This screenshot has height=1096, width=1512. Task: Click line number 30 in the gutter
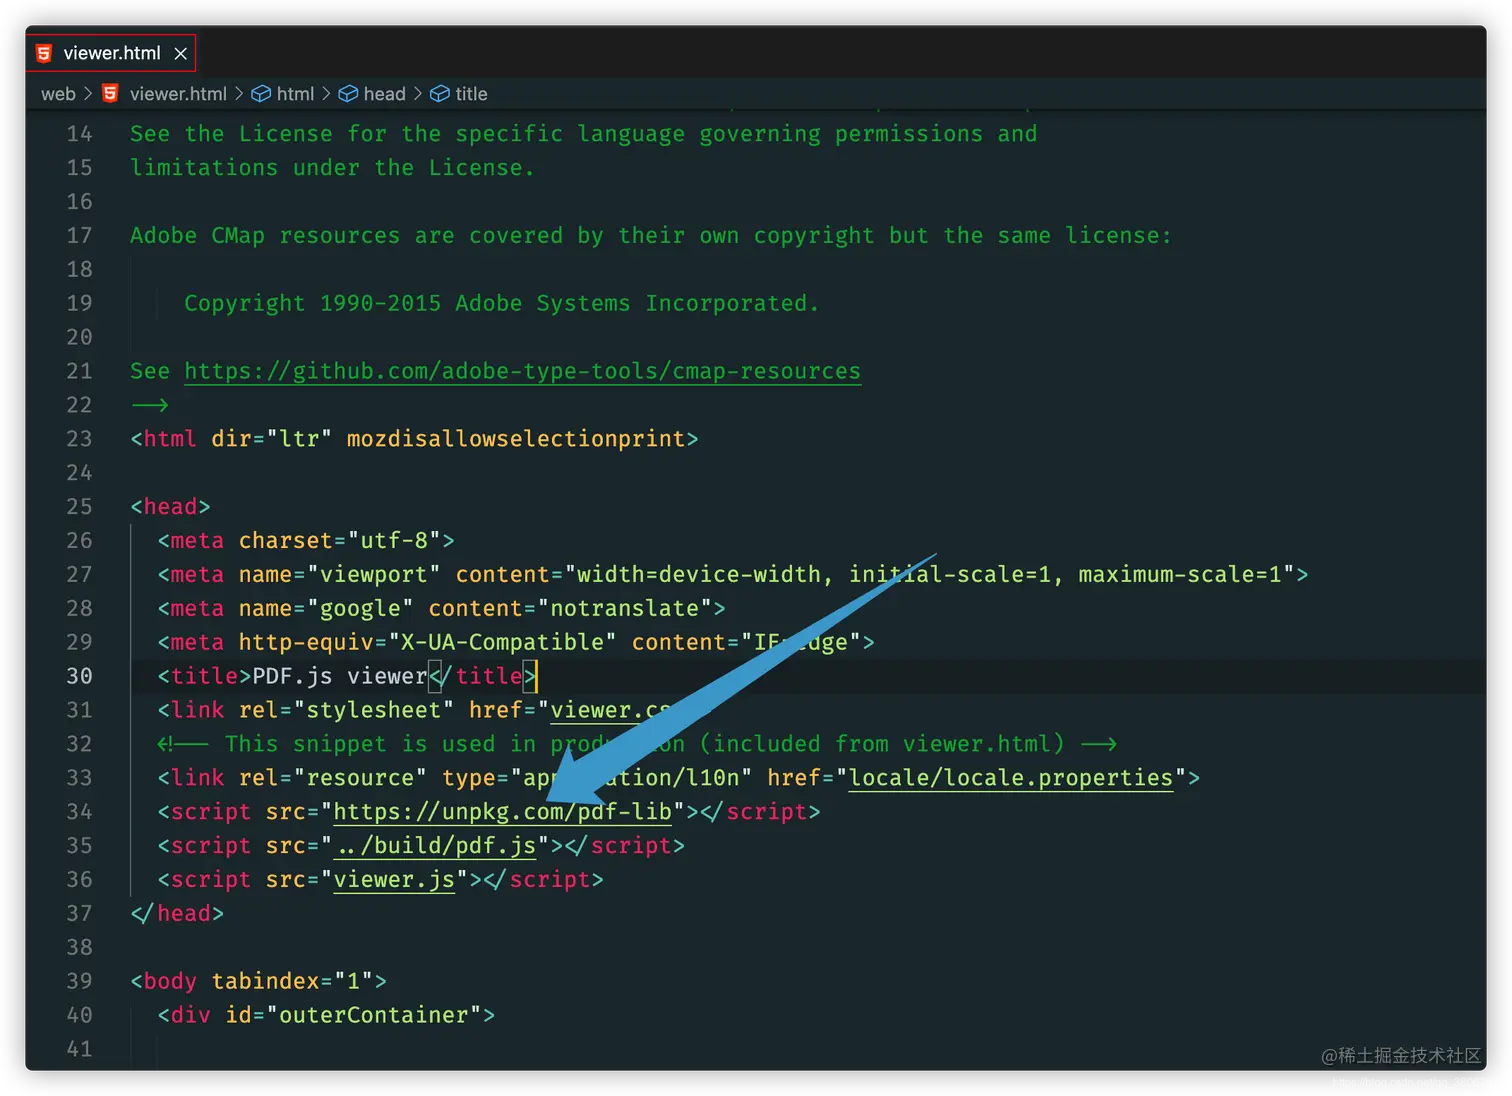coord(79,676)
